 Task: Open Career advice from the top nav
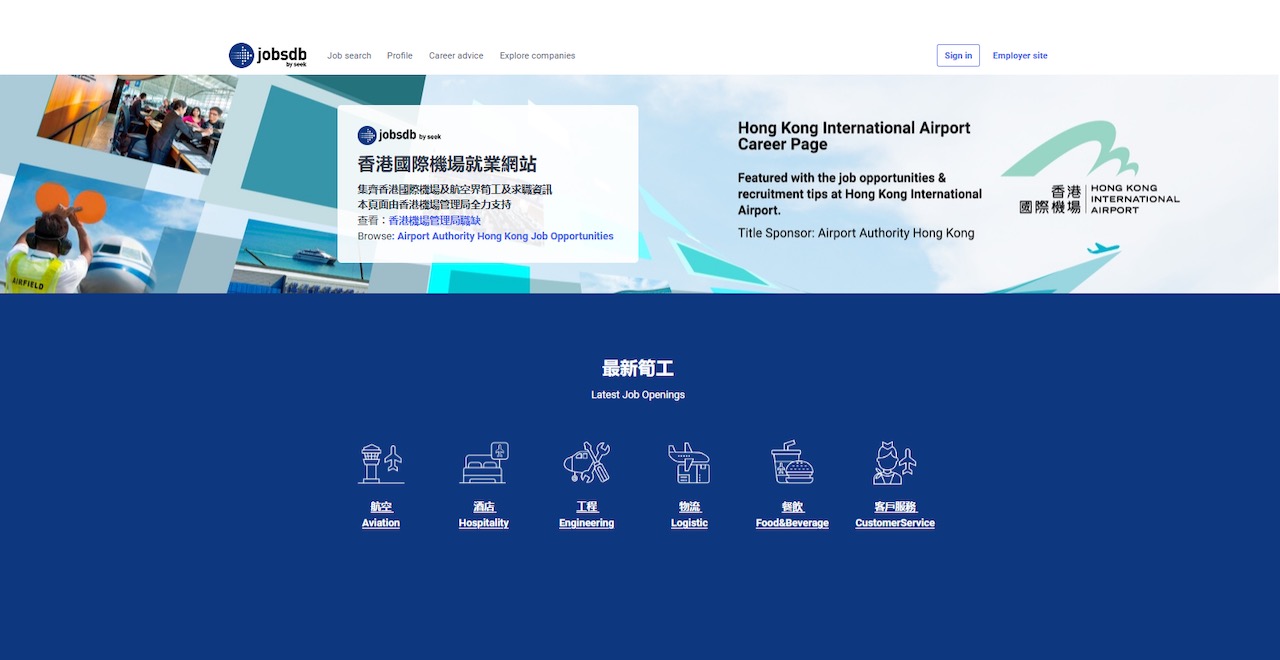coord(456,56)
